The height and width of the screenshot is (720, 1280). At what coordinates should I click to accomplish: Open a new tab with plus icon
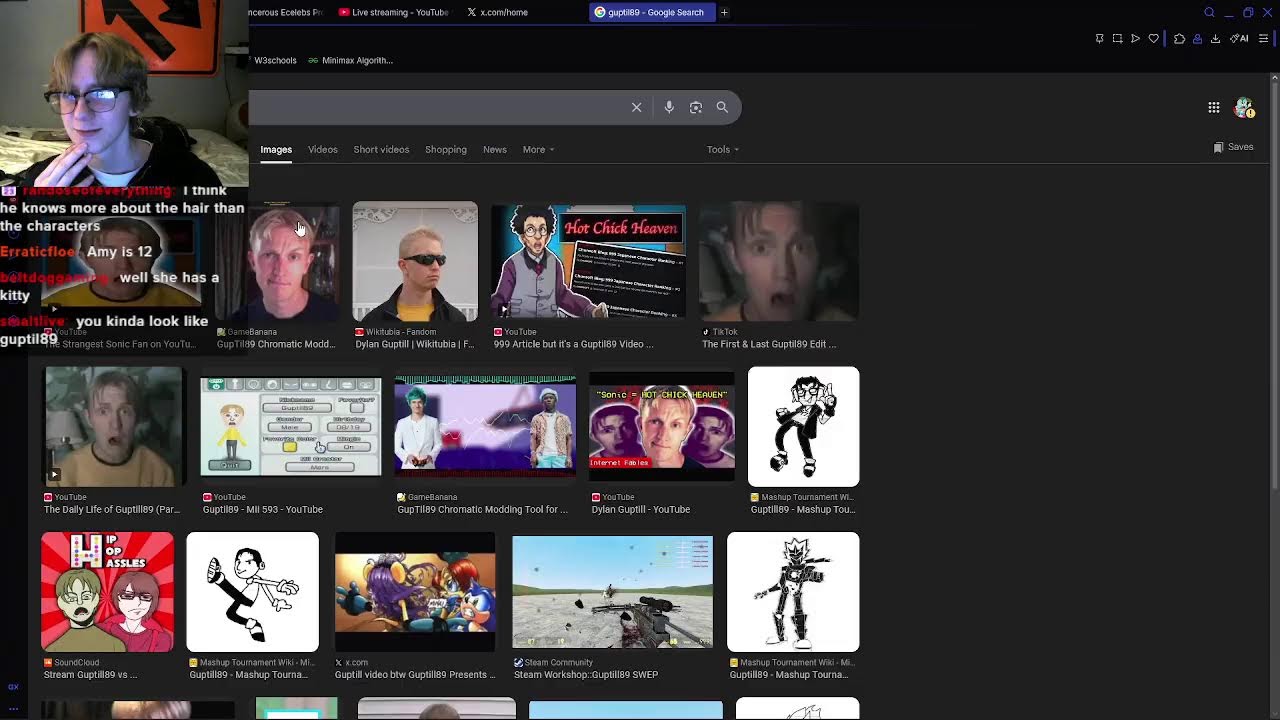(724, 12)
